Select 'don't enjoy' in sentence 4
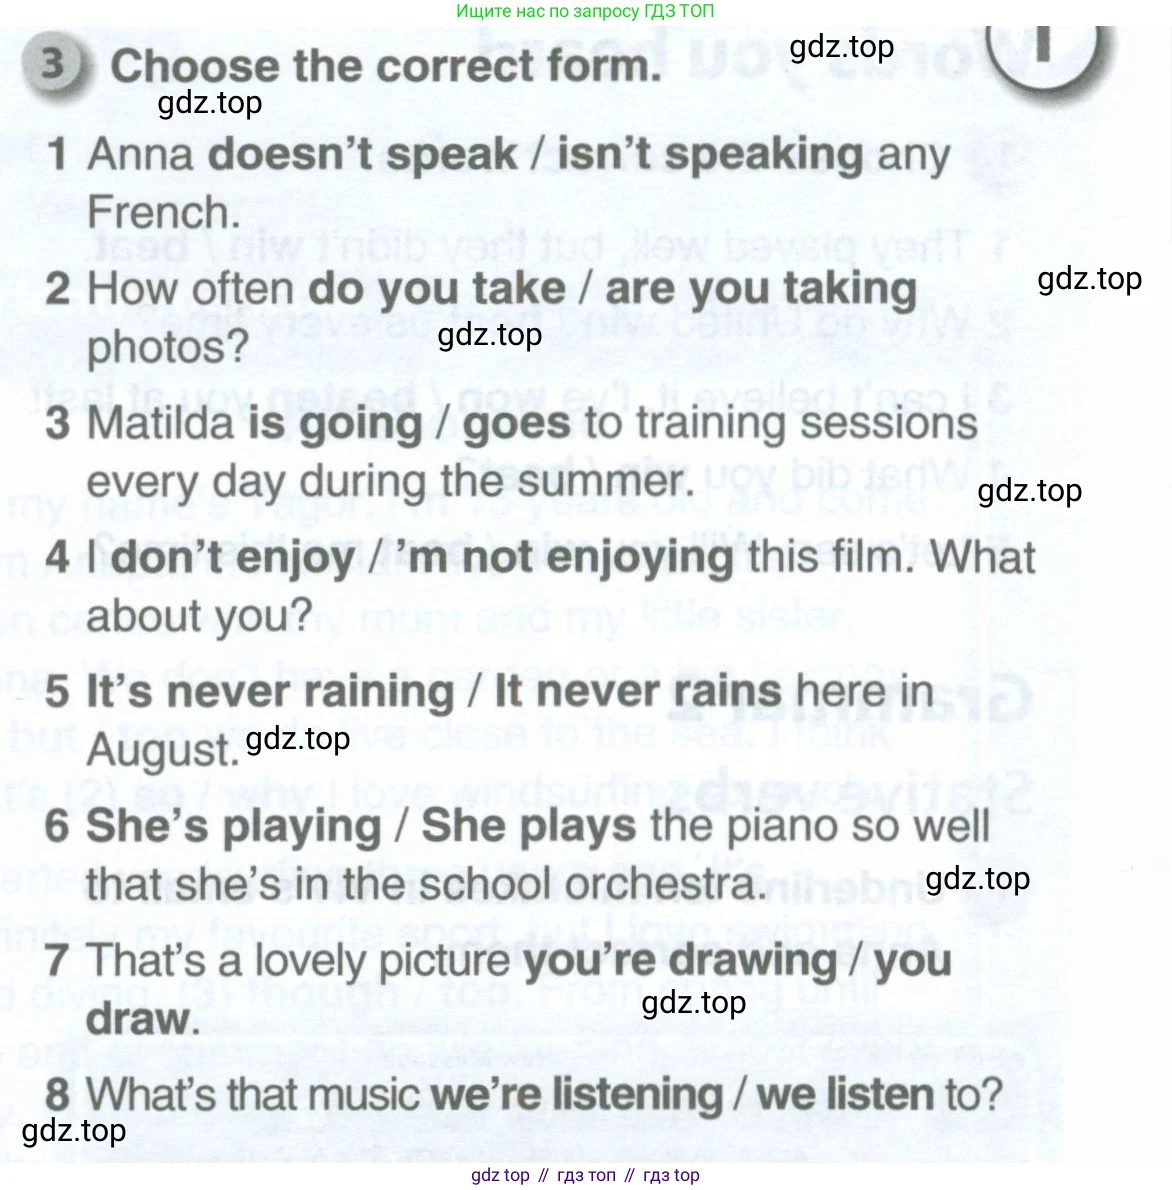Screen dimensions: 1172x1190 click(x=233, y=557)
